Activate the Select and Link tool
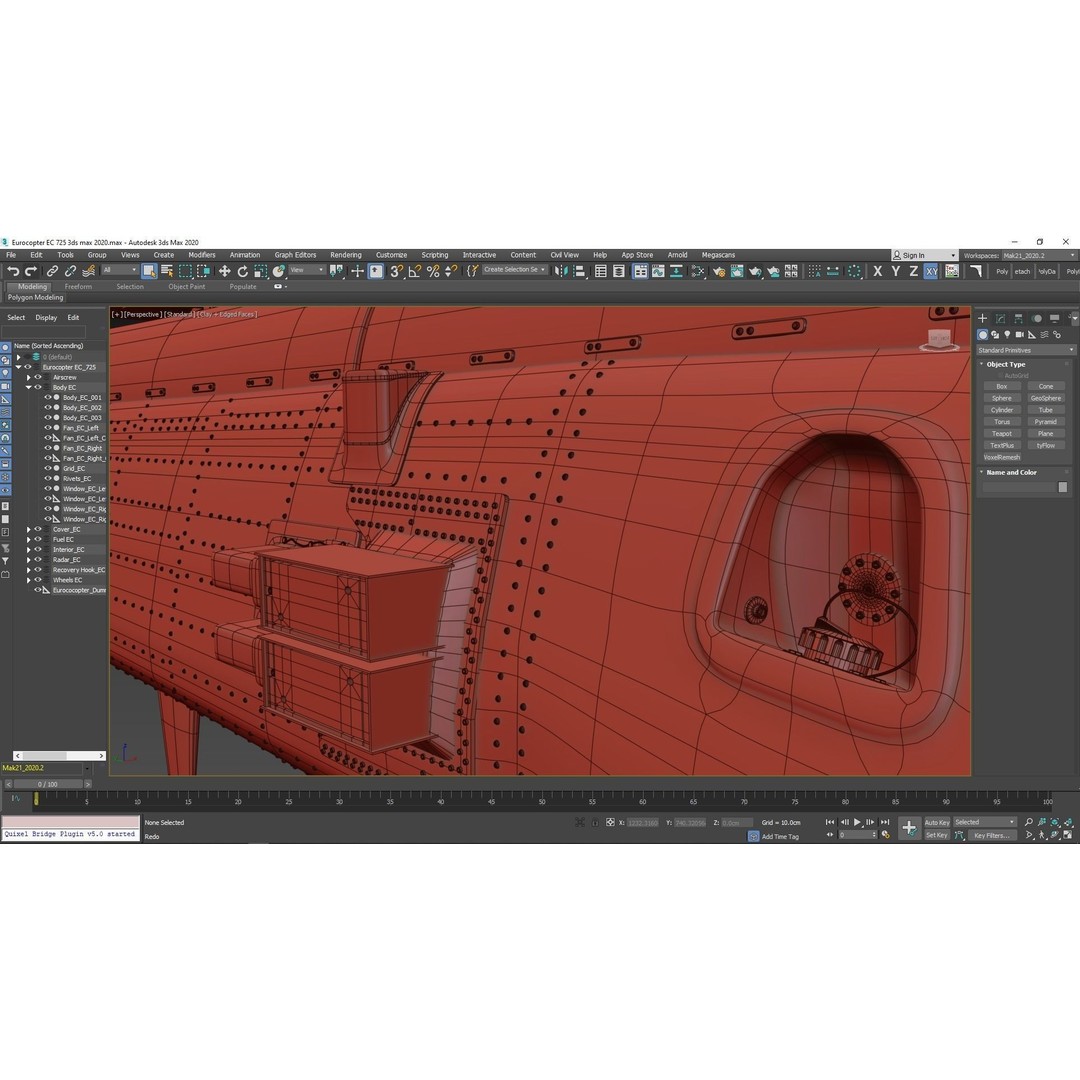This screenshot has height=1080, width=1080. pos(52,271)
